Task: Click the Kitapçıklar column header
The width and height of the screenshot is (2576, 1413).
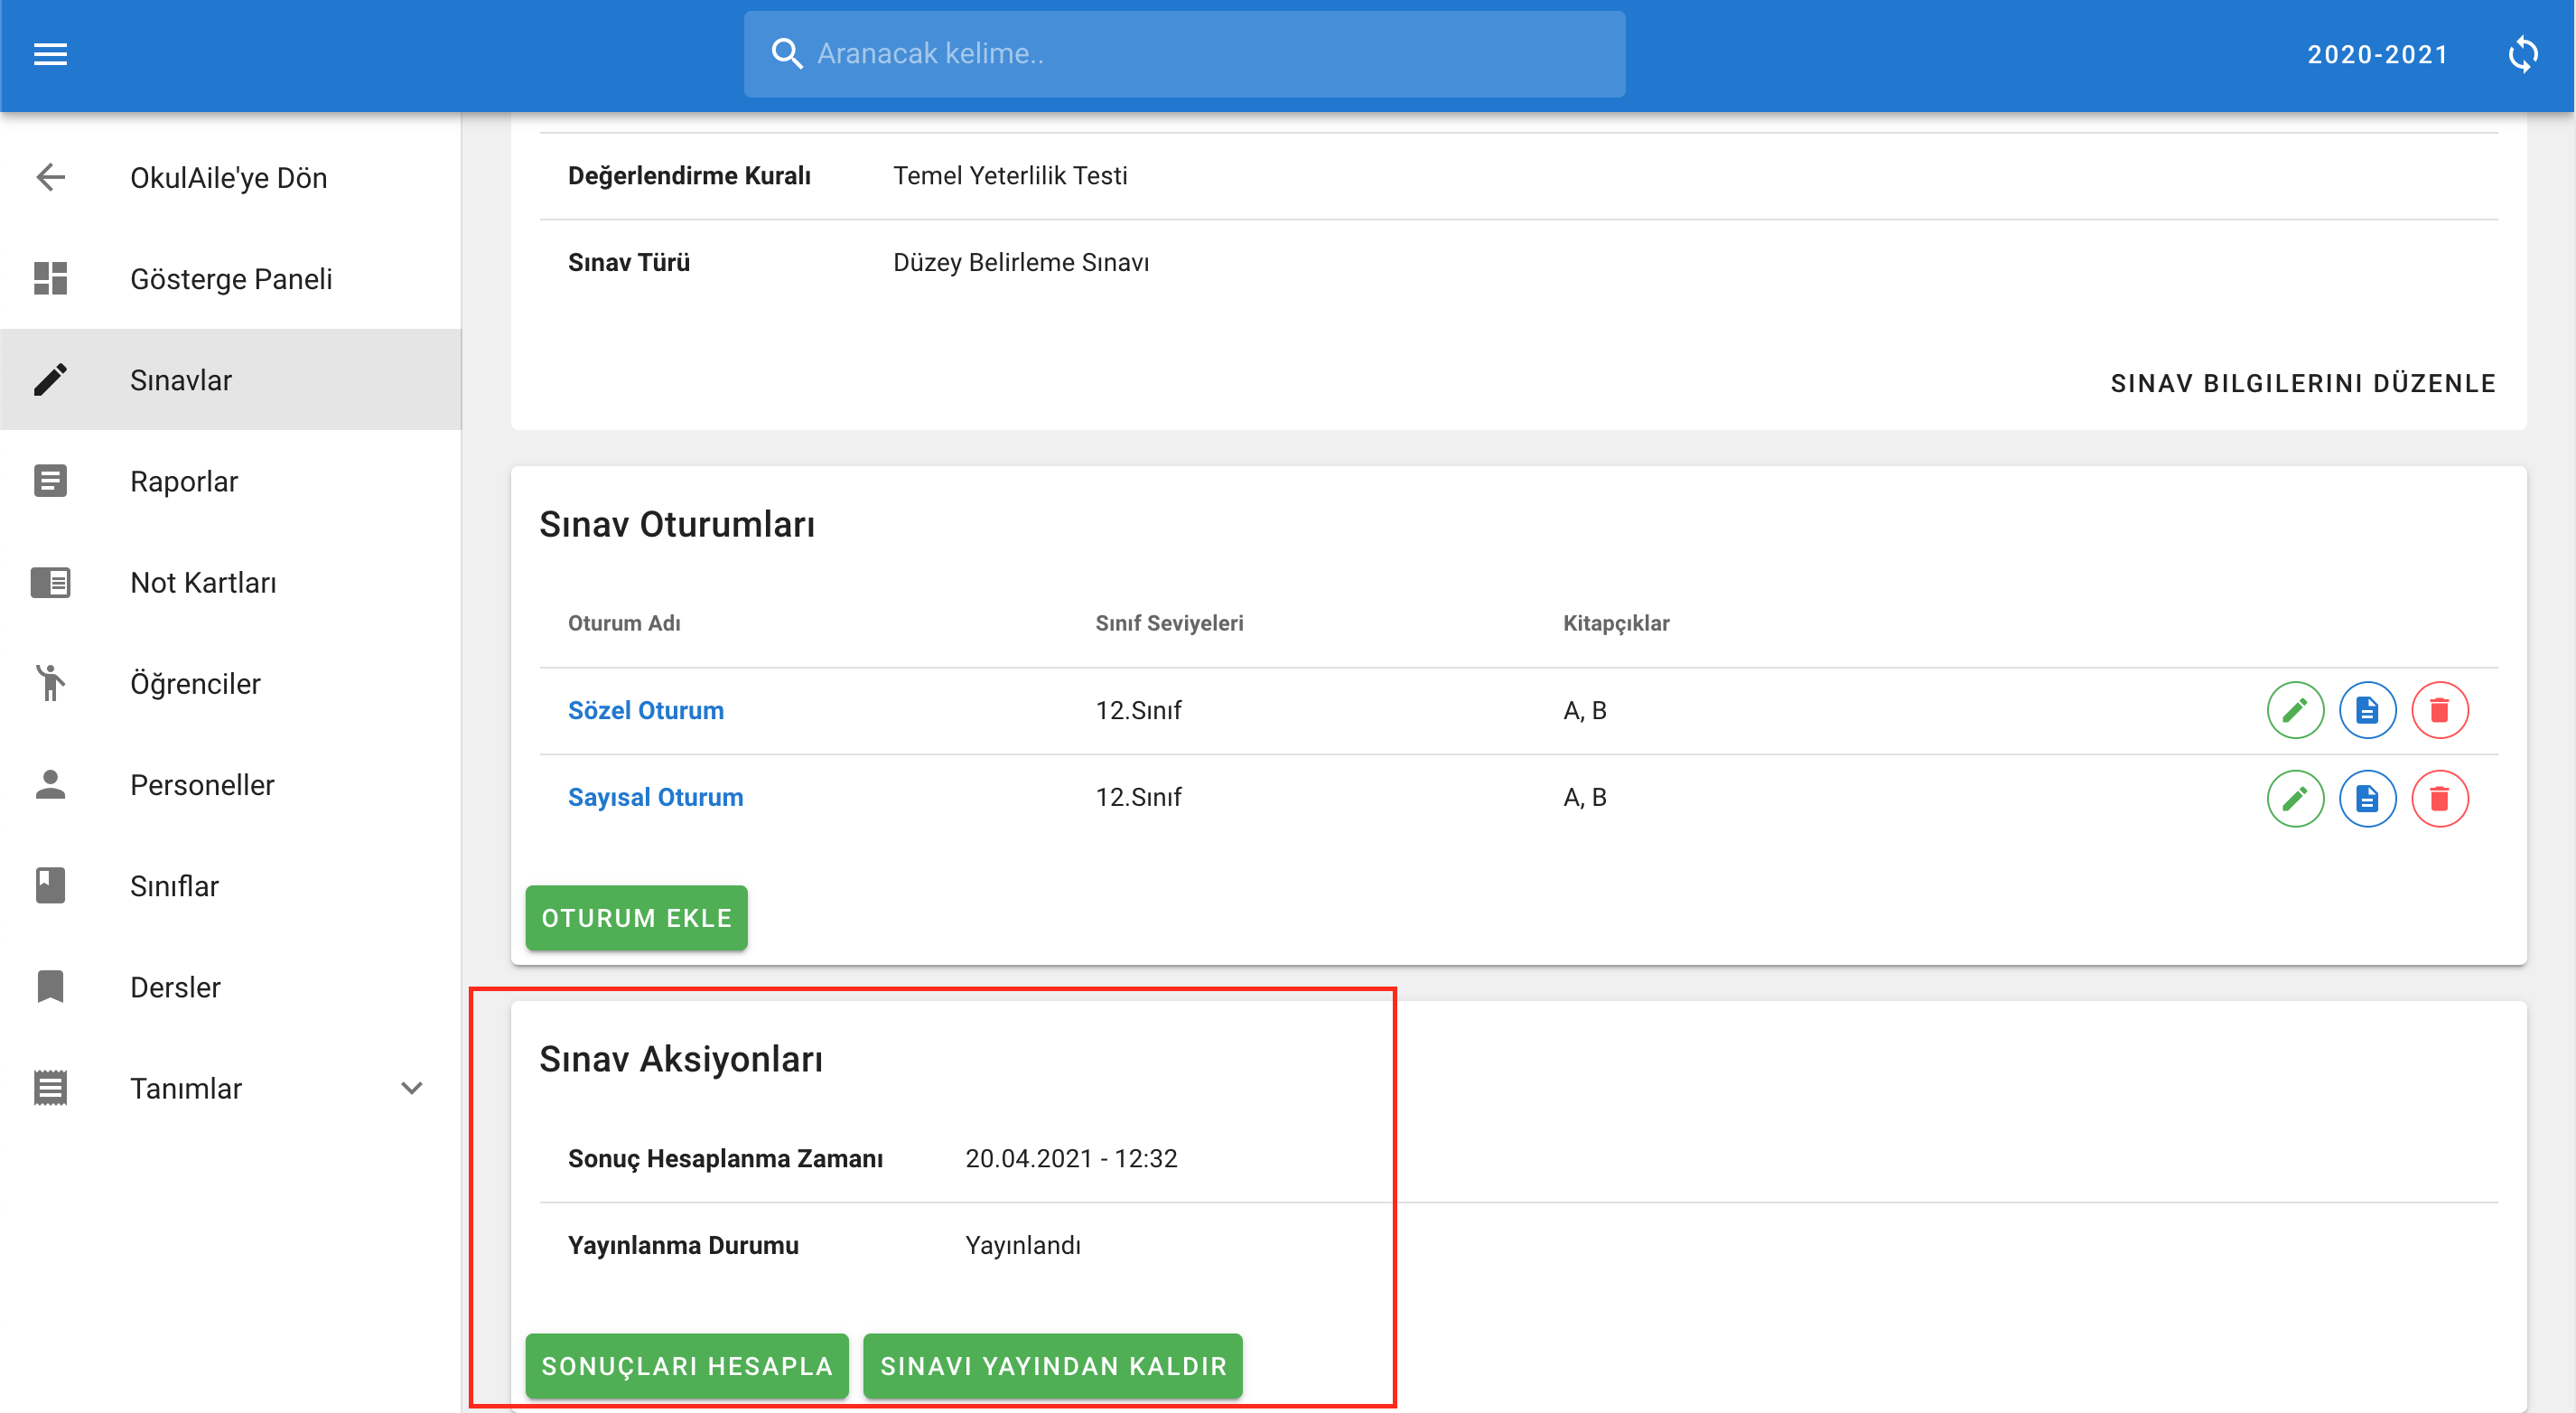Action: 1616,623
